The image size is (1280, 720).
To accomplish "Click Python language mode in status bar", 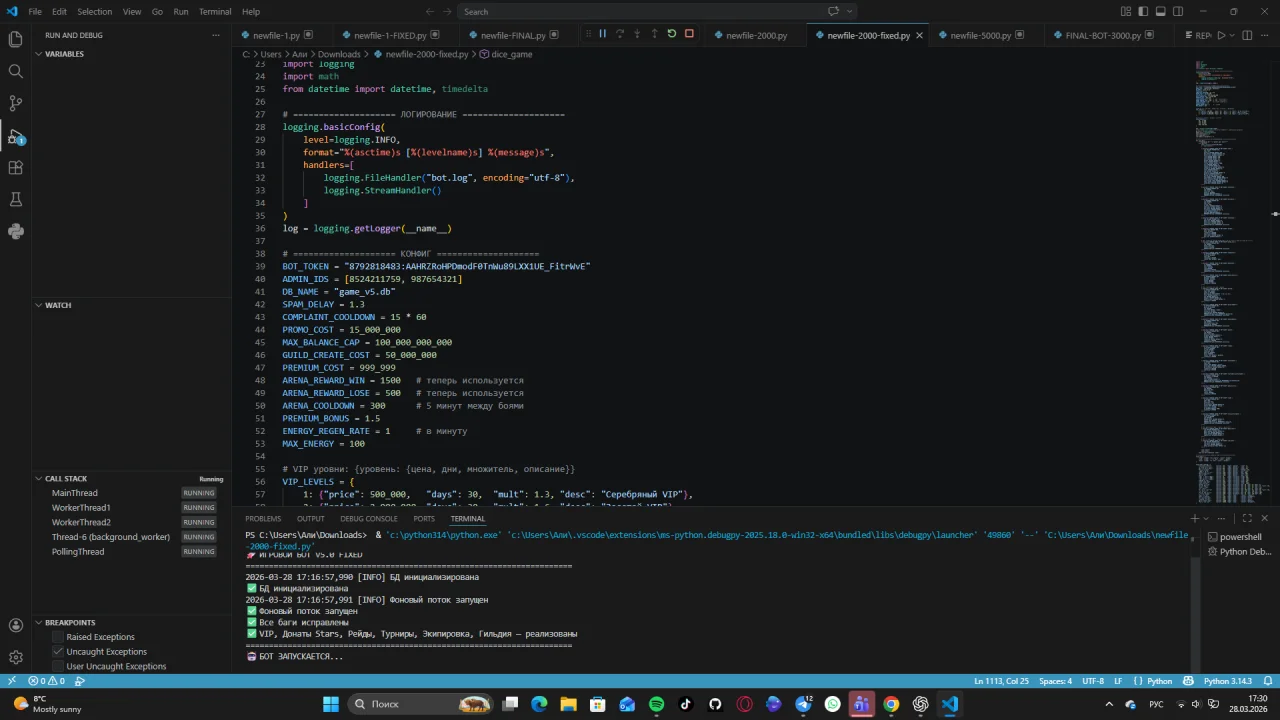I will coord(1159,681).
